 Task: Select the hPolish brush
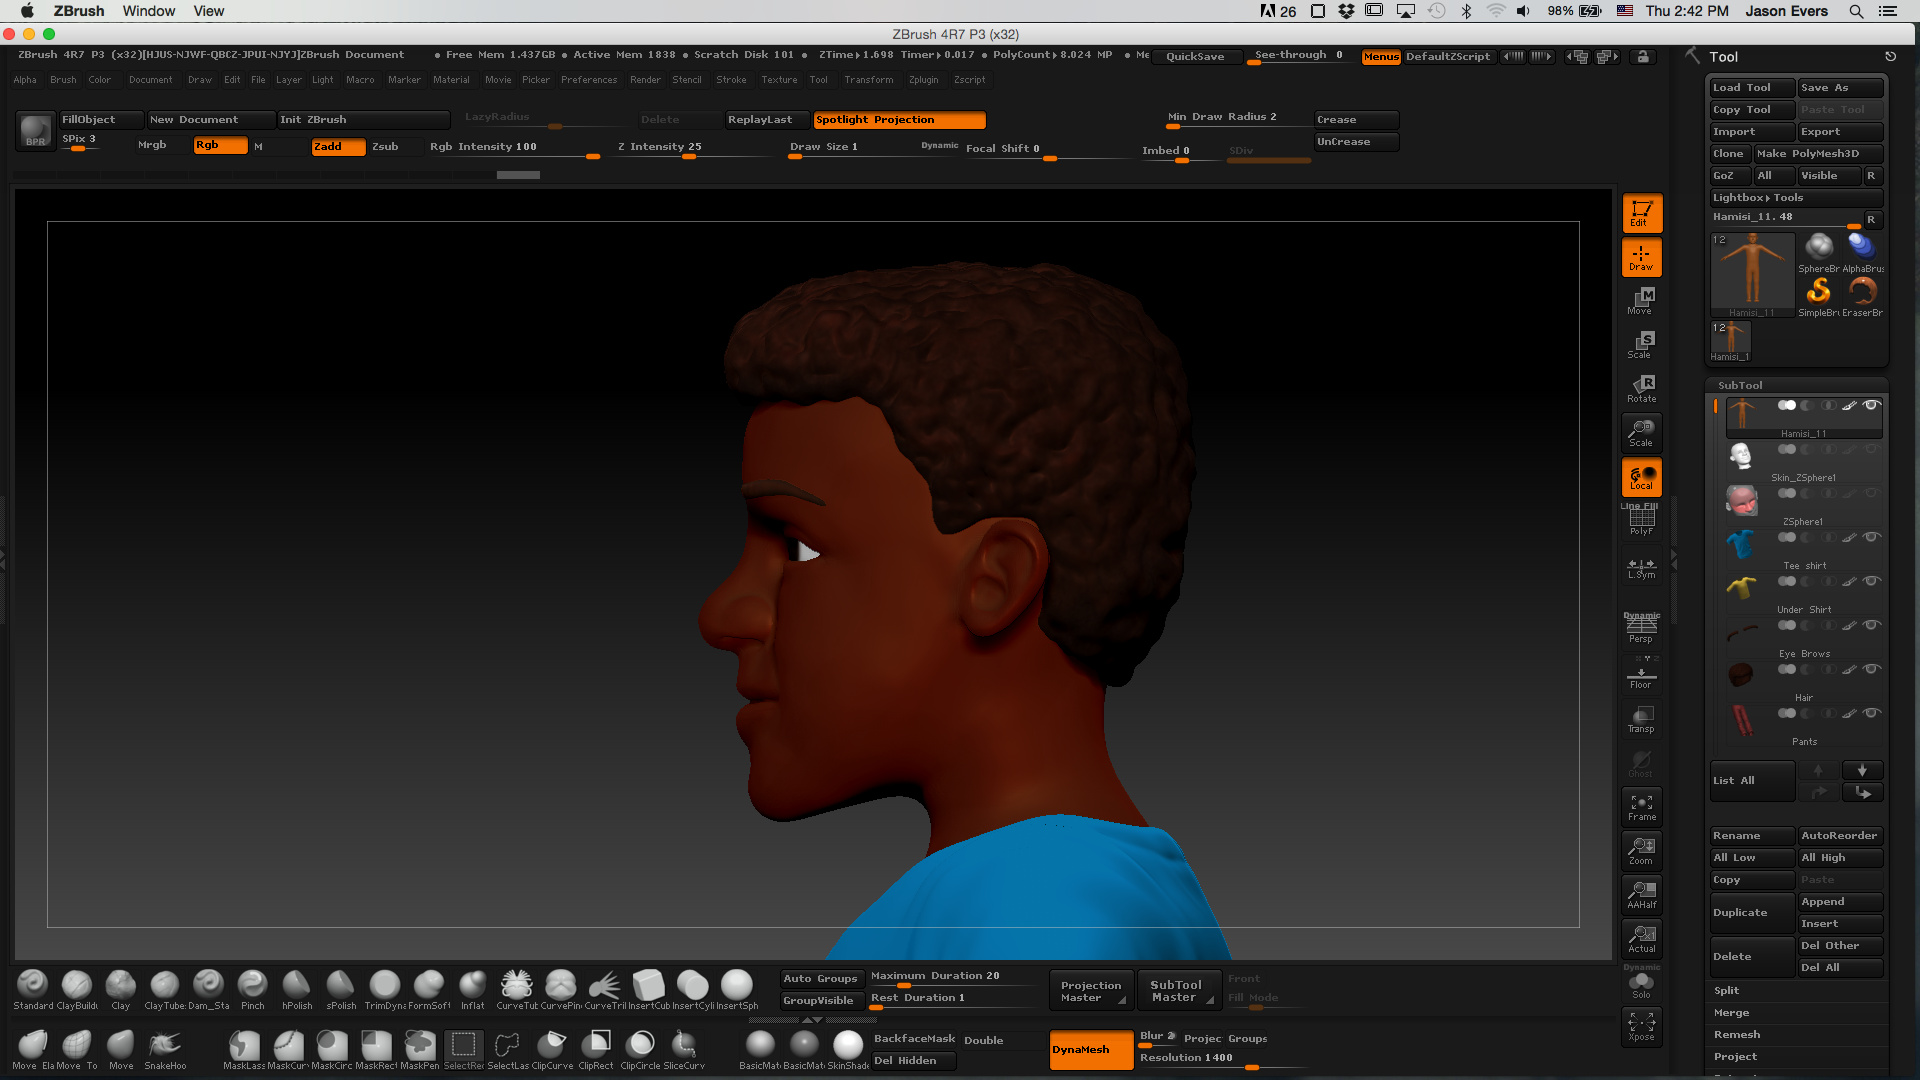[297, 990]
